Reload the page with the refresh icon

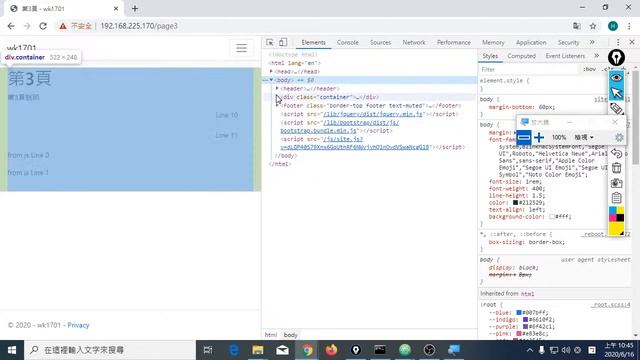[43, 26]
